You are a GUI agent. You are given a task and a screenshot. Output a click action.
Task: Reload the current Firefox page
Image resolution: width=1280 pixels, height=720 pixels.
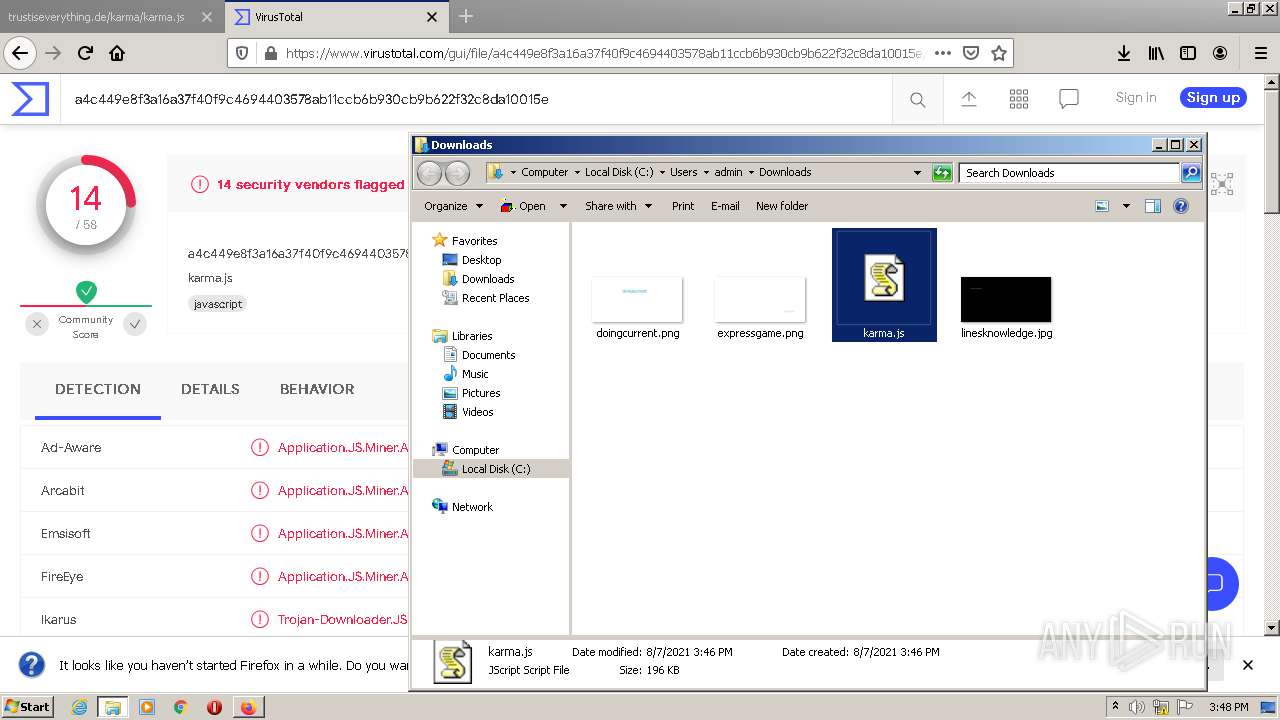click(85, 53)
